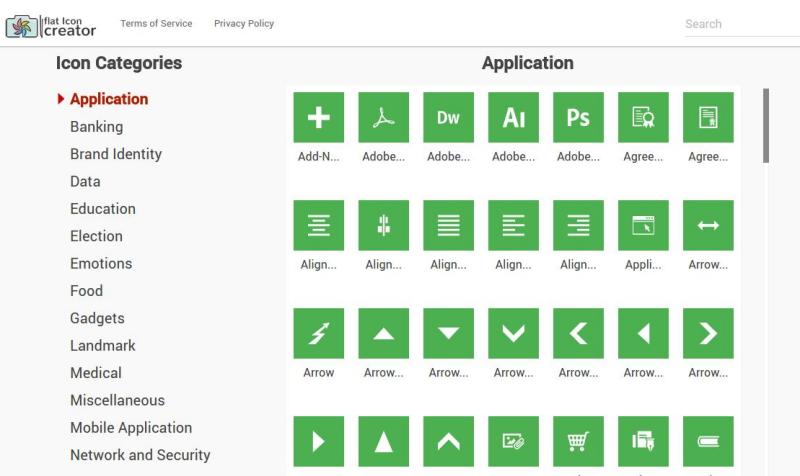This screenshot has width=800, height=476.
Task: Choose the Align justify lines icon
Action: pos(448,226)
